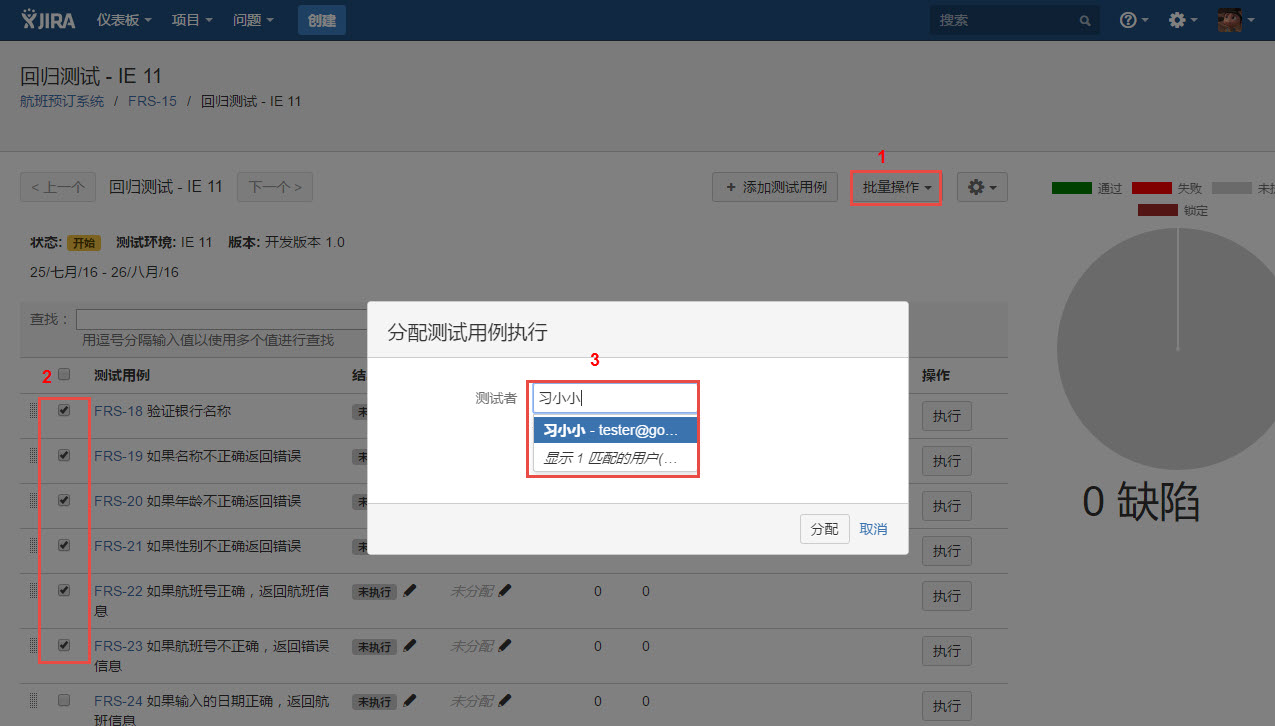Screen dimensions: 1275x726
Task: Execute FRS-21 with 执行 button
Action: [947, 551]
